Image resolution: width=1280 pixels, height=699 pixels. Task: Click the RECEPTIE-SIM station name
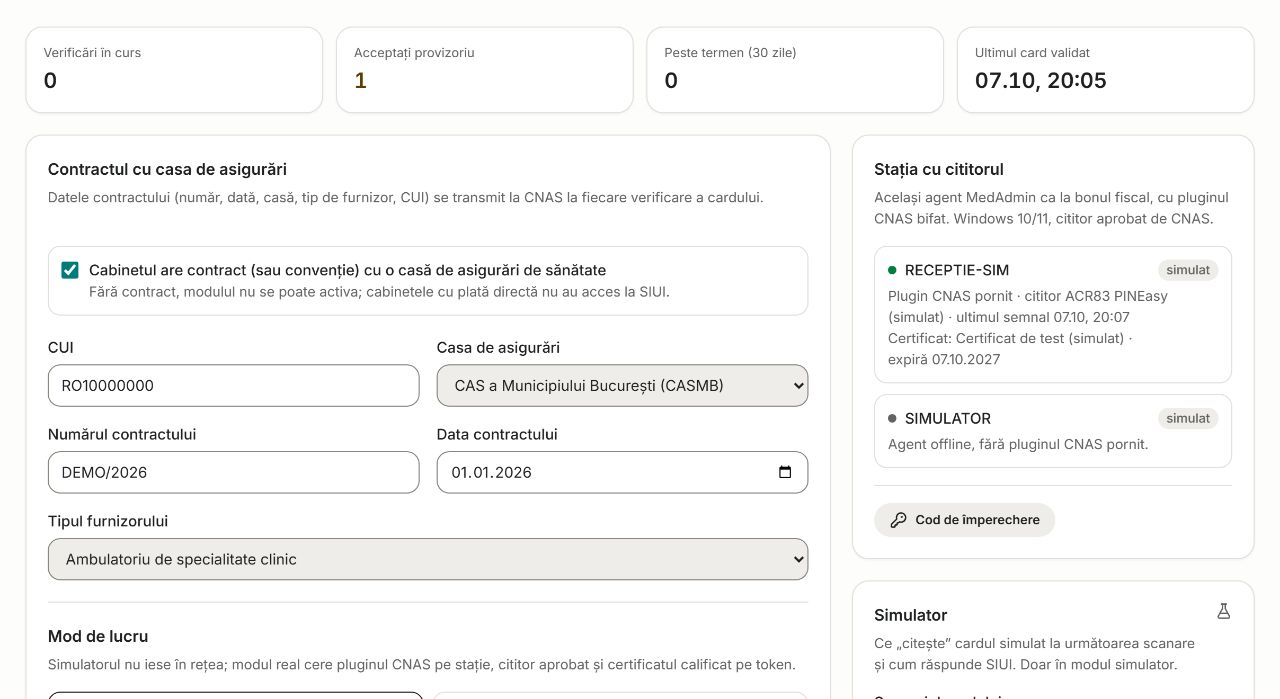click(957, 270)
